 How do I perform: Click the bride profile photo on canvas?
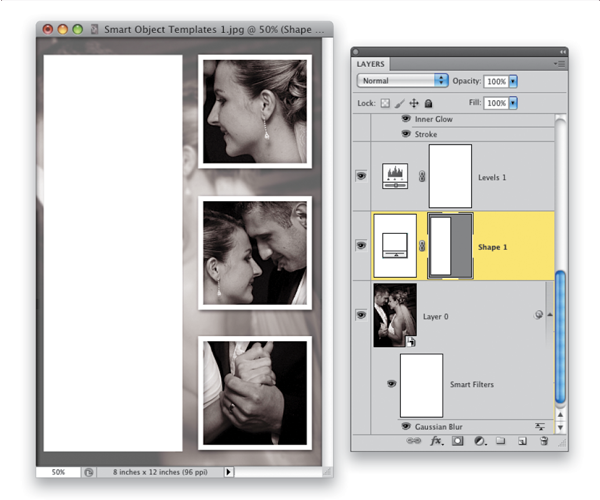pos(255,111)
